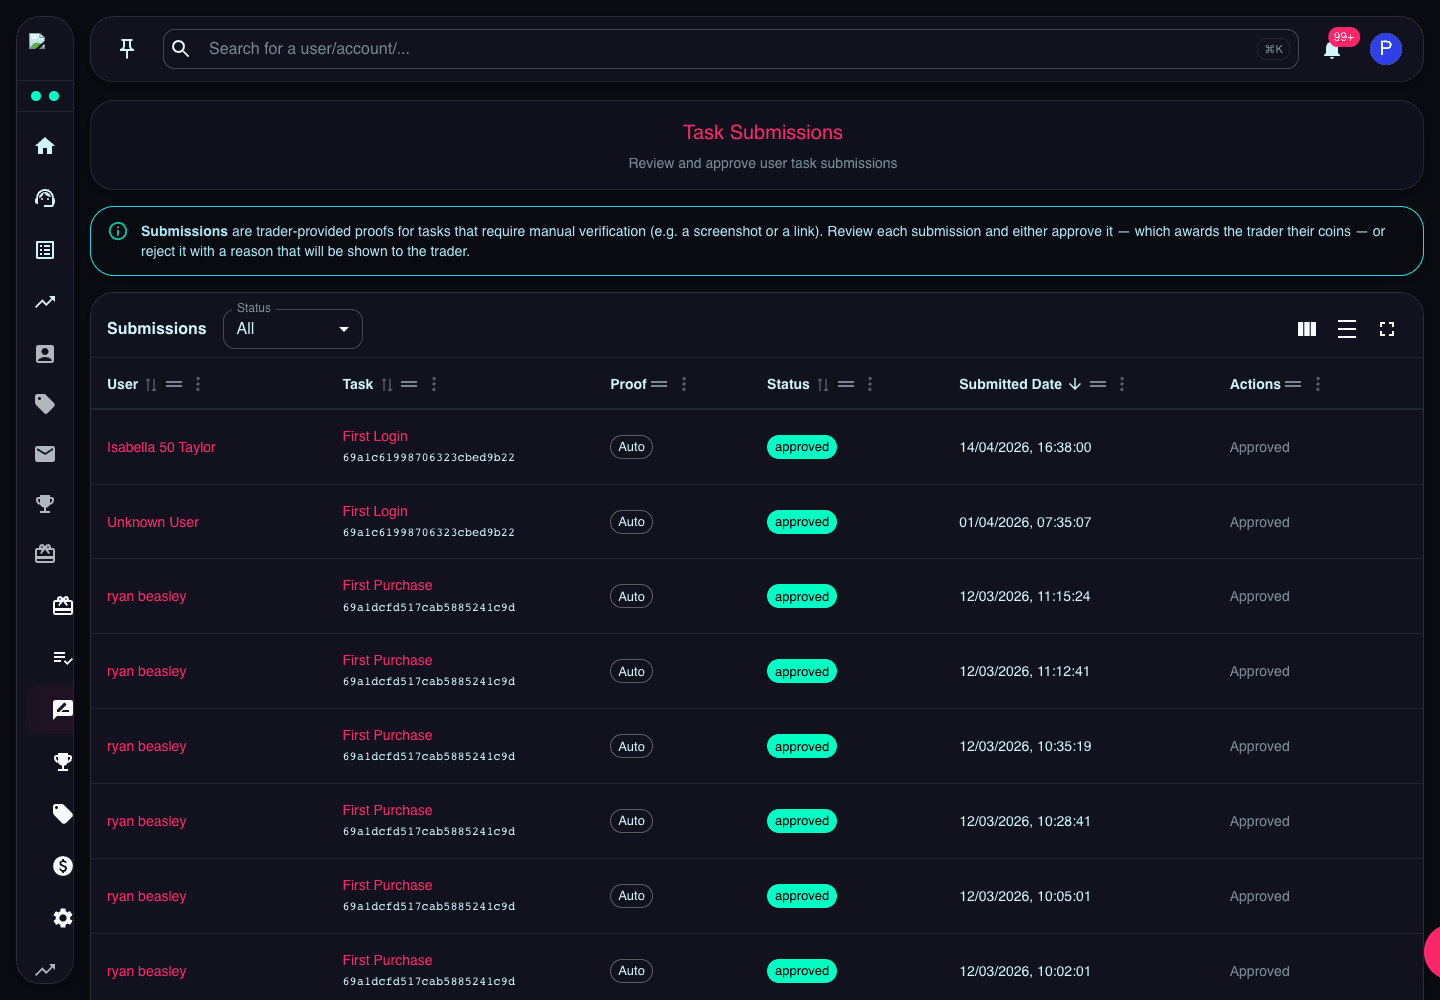
Task: Click the Proof column header label
Action: click(x=629, y=384)
